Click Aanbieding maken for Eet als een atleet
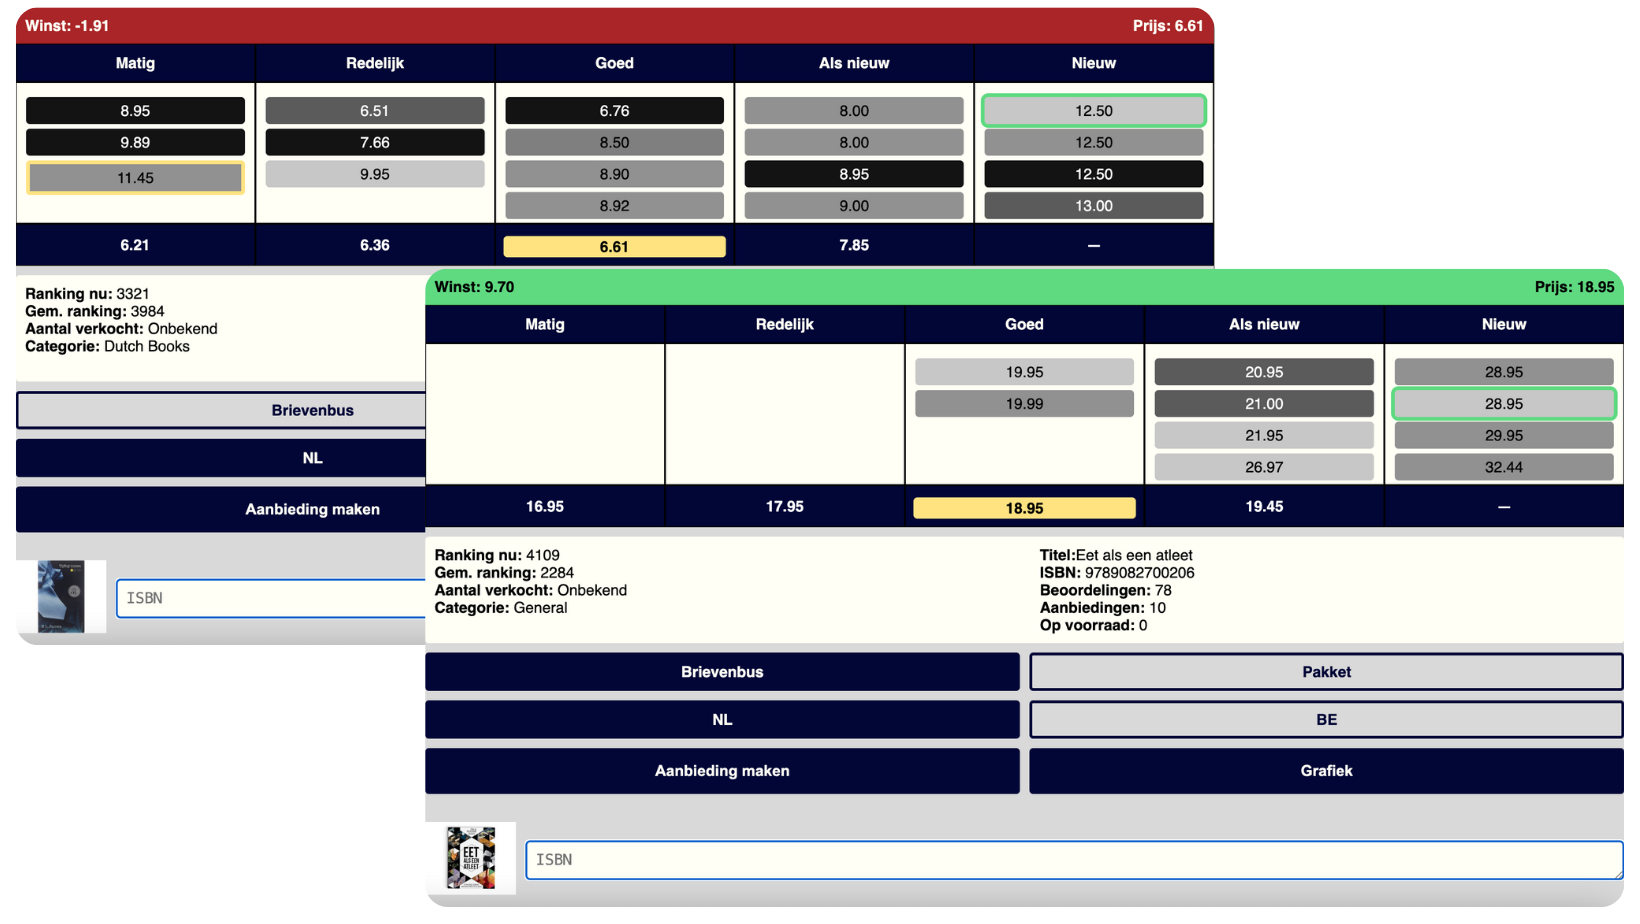The image size is (1640, 924). pos(722,771)
